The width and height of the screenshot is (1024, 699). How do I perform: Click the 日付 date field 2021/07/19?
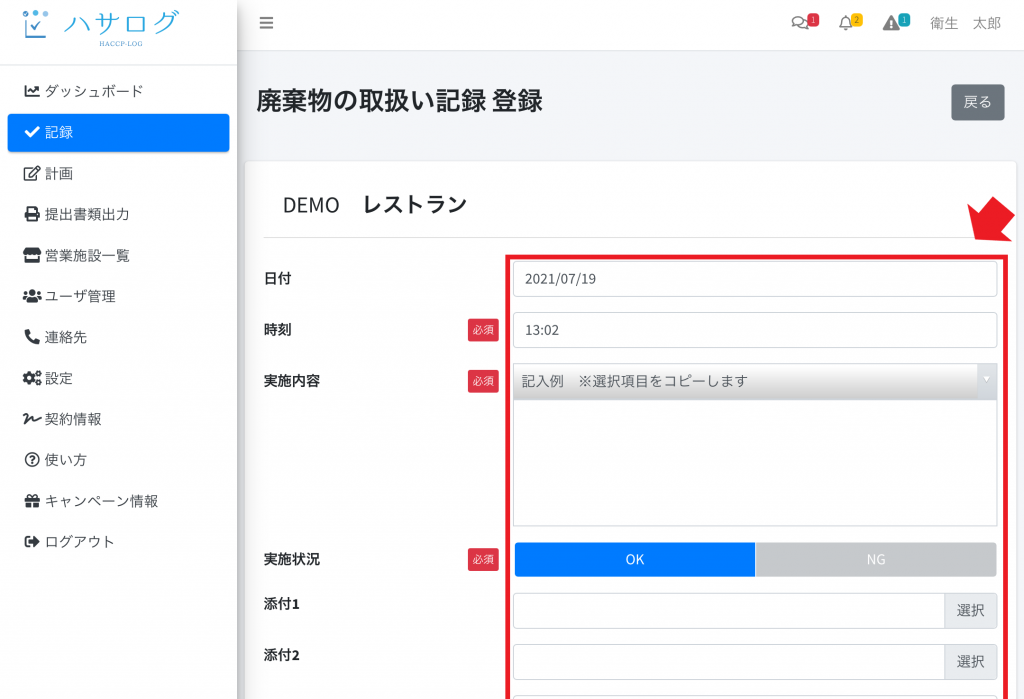pos(754,279)
